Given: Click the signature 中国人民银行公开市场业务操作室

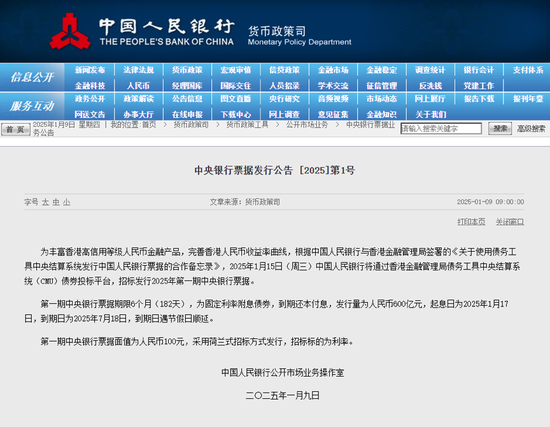Looking at the screenshot, I should 283,373.
